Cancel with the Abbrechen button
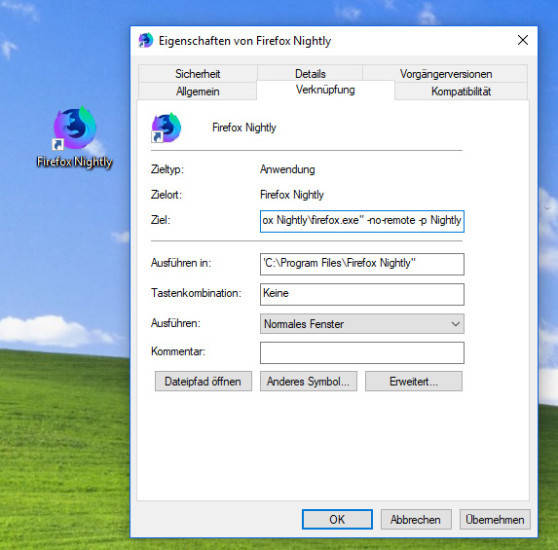This screenshot has height=550, width=558. pos(416,519)
